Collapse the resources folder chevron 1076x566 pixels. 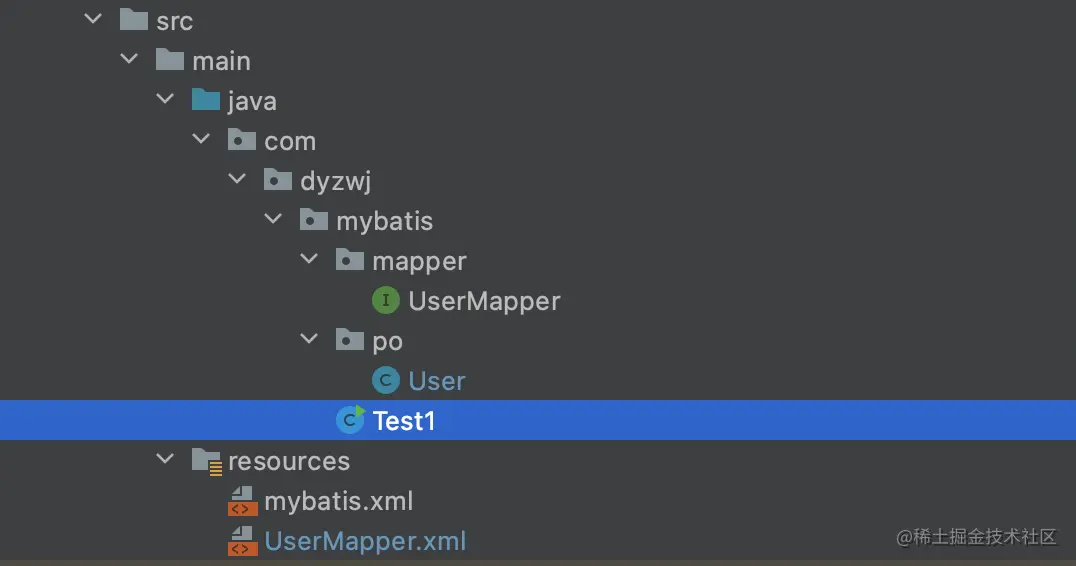click(x=165, y=460)
